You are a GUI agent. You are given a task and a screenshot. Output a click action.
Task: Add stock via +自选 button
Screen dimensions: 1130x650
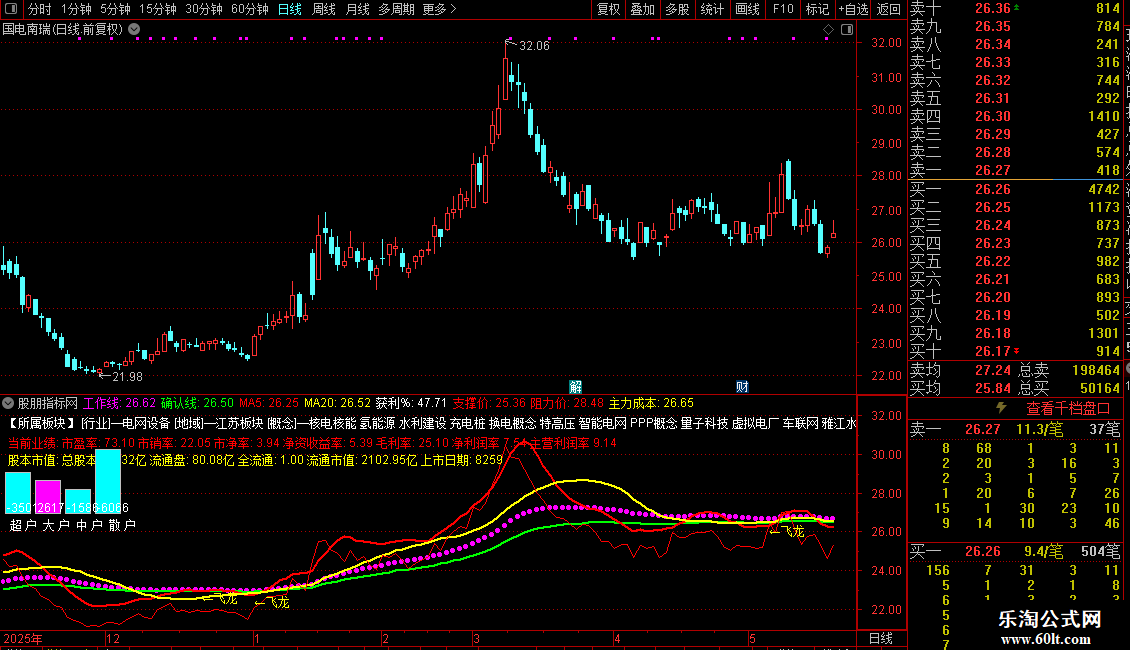tap(853, 9)
